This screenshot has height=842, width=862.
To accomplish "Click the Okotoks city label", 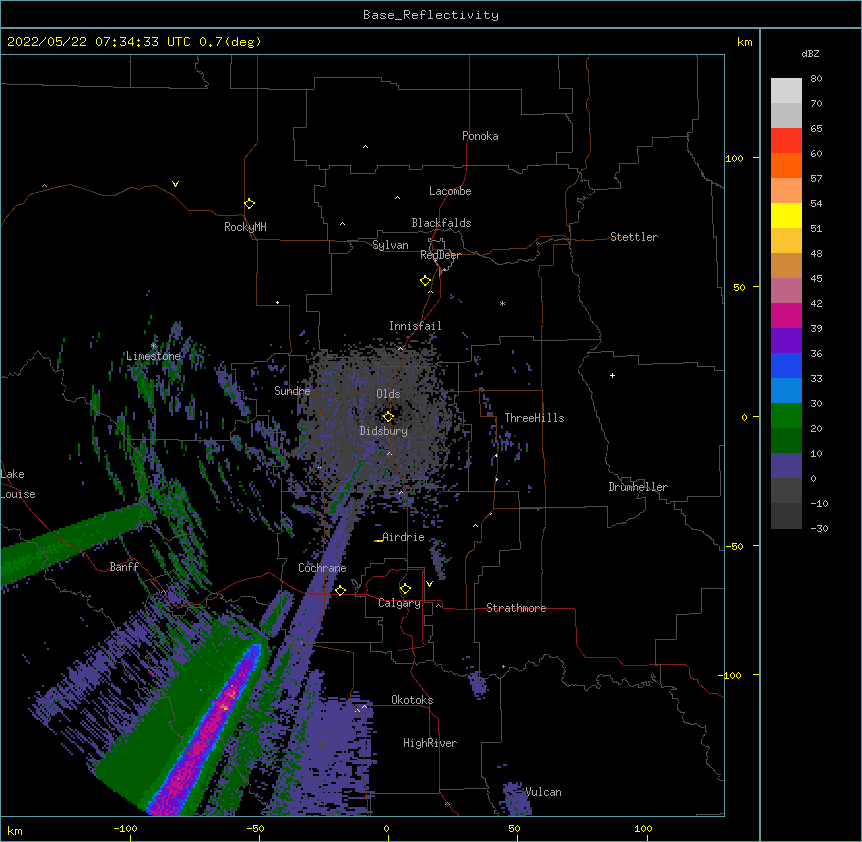I will click(x=412, y=700).
